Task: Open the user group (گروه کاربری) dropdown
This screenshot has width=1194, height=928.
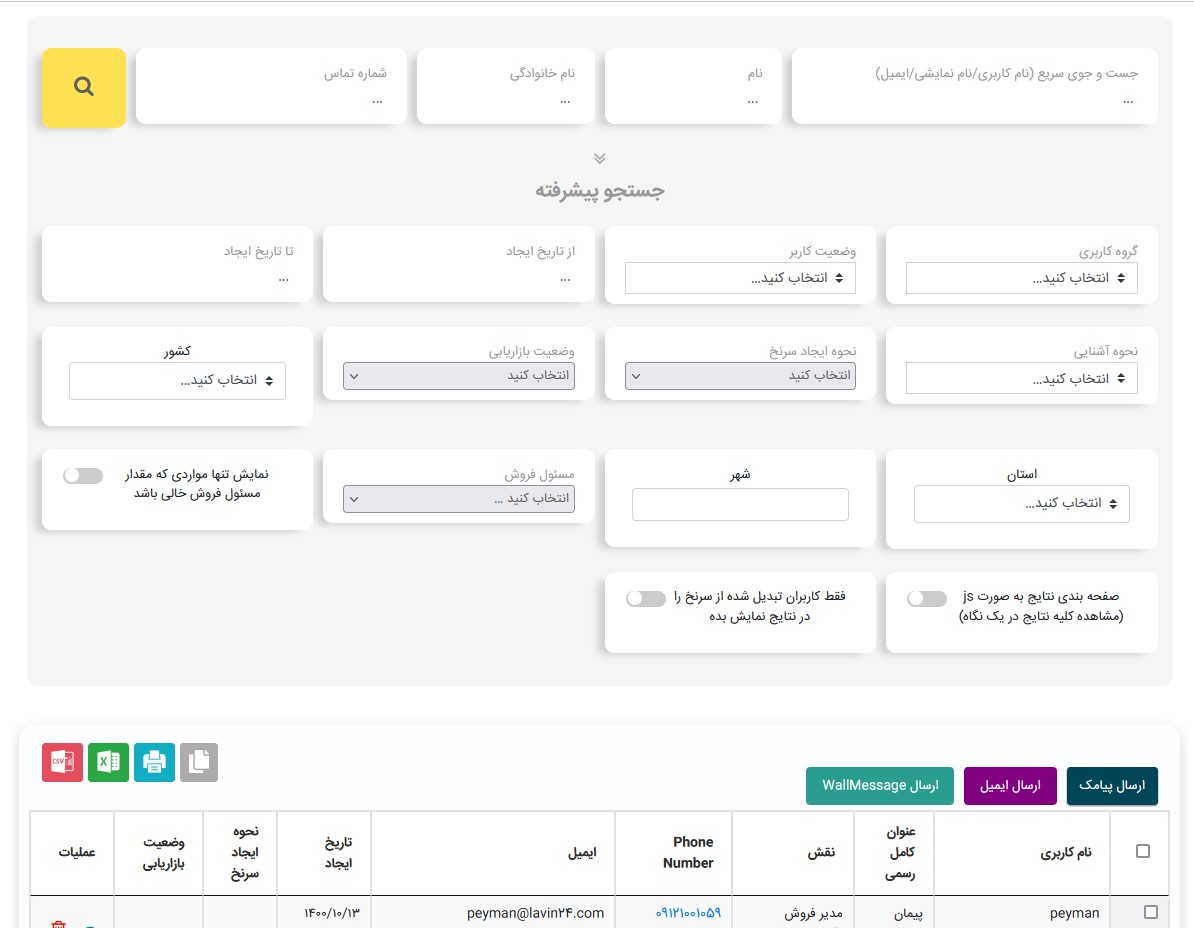Action: point(1021,278)
